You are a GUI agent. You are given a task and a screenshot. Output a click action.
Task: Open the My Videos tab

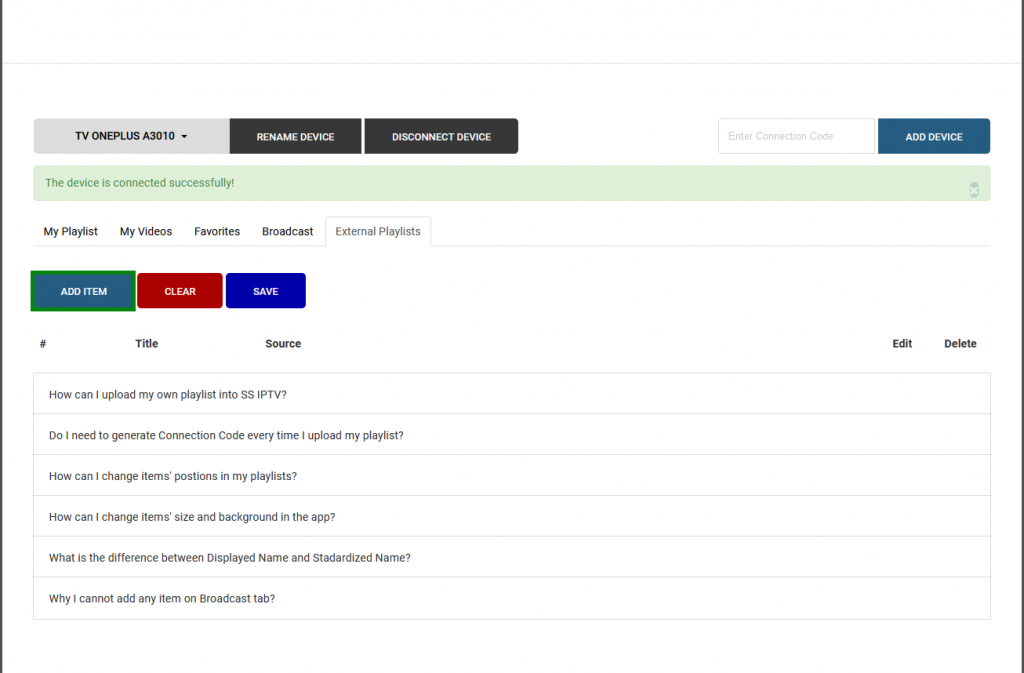(146, 231)
